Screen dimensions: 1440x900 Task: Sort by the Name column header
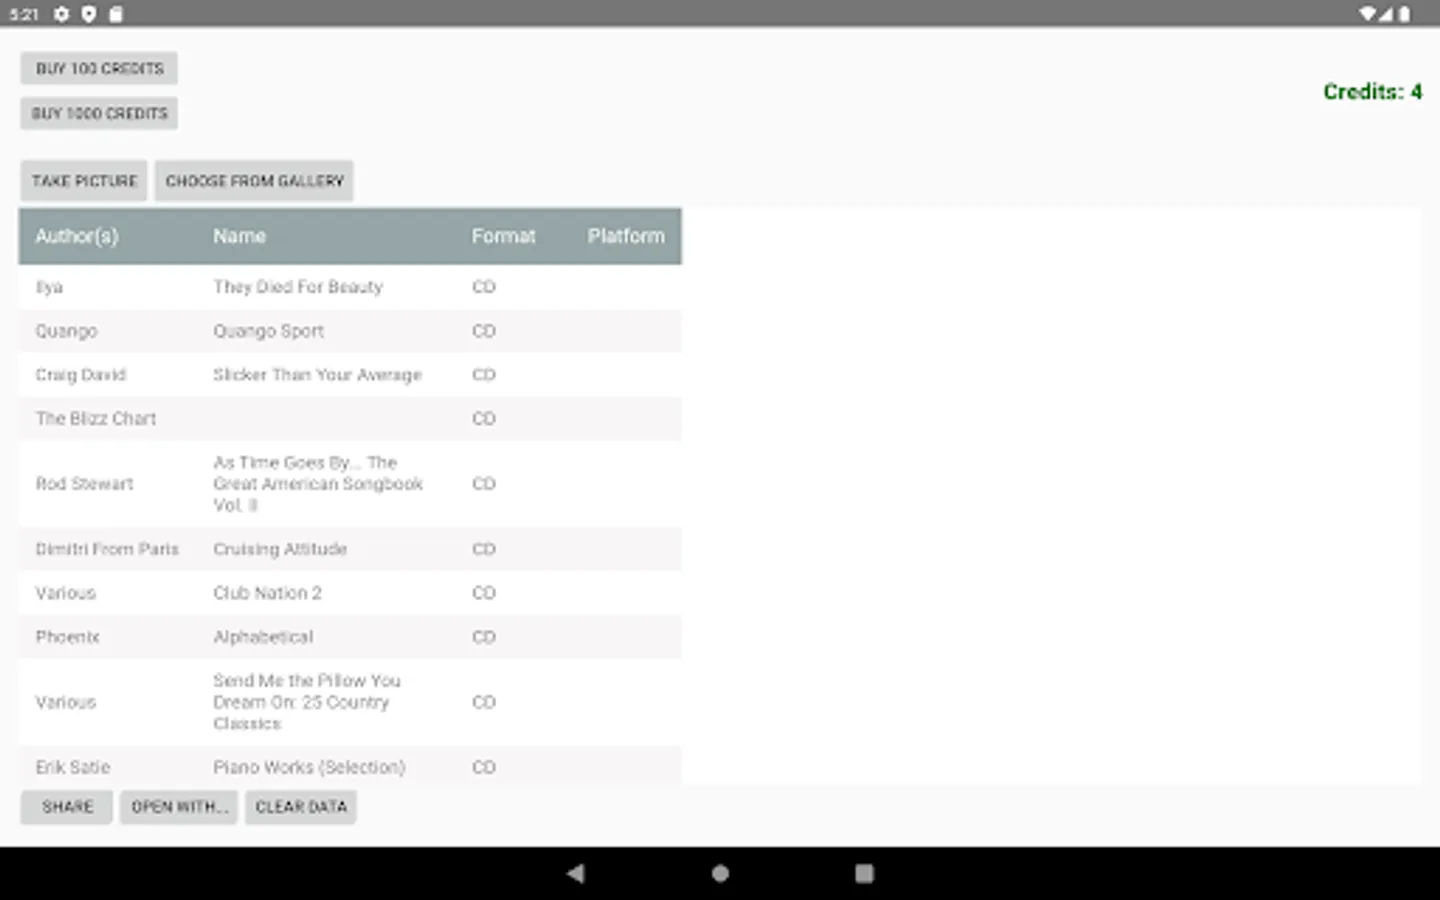239,236
